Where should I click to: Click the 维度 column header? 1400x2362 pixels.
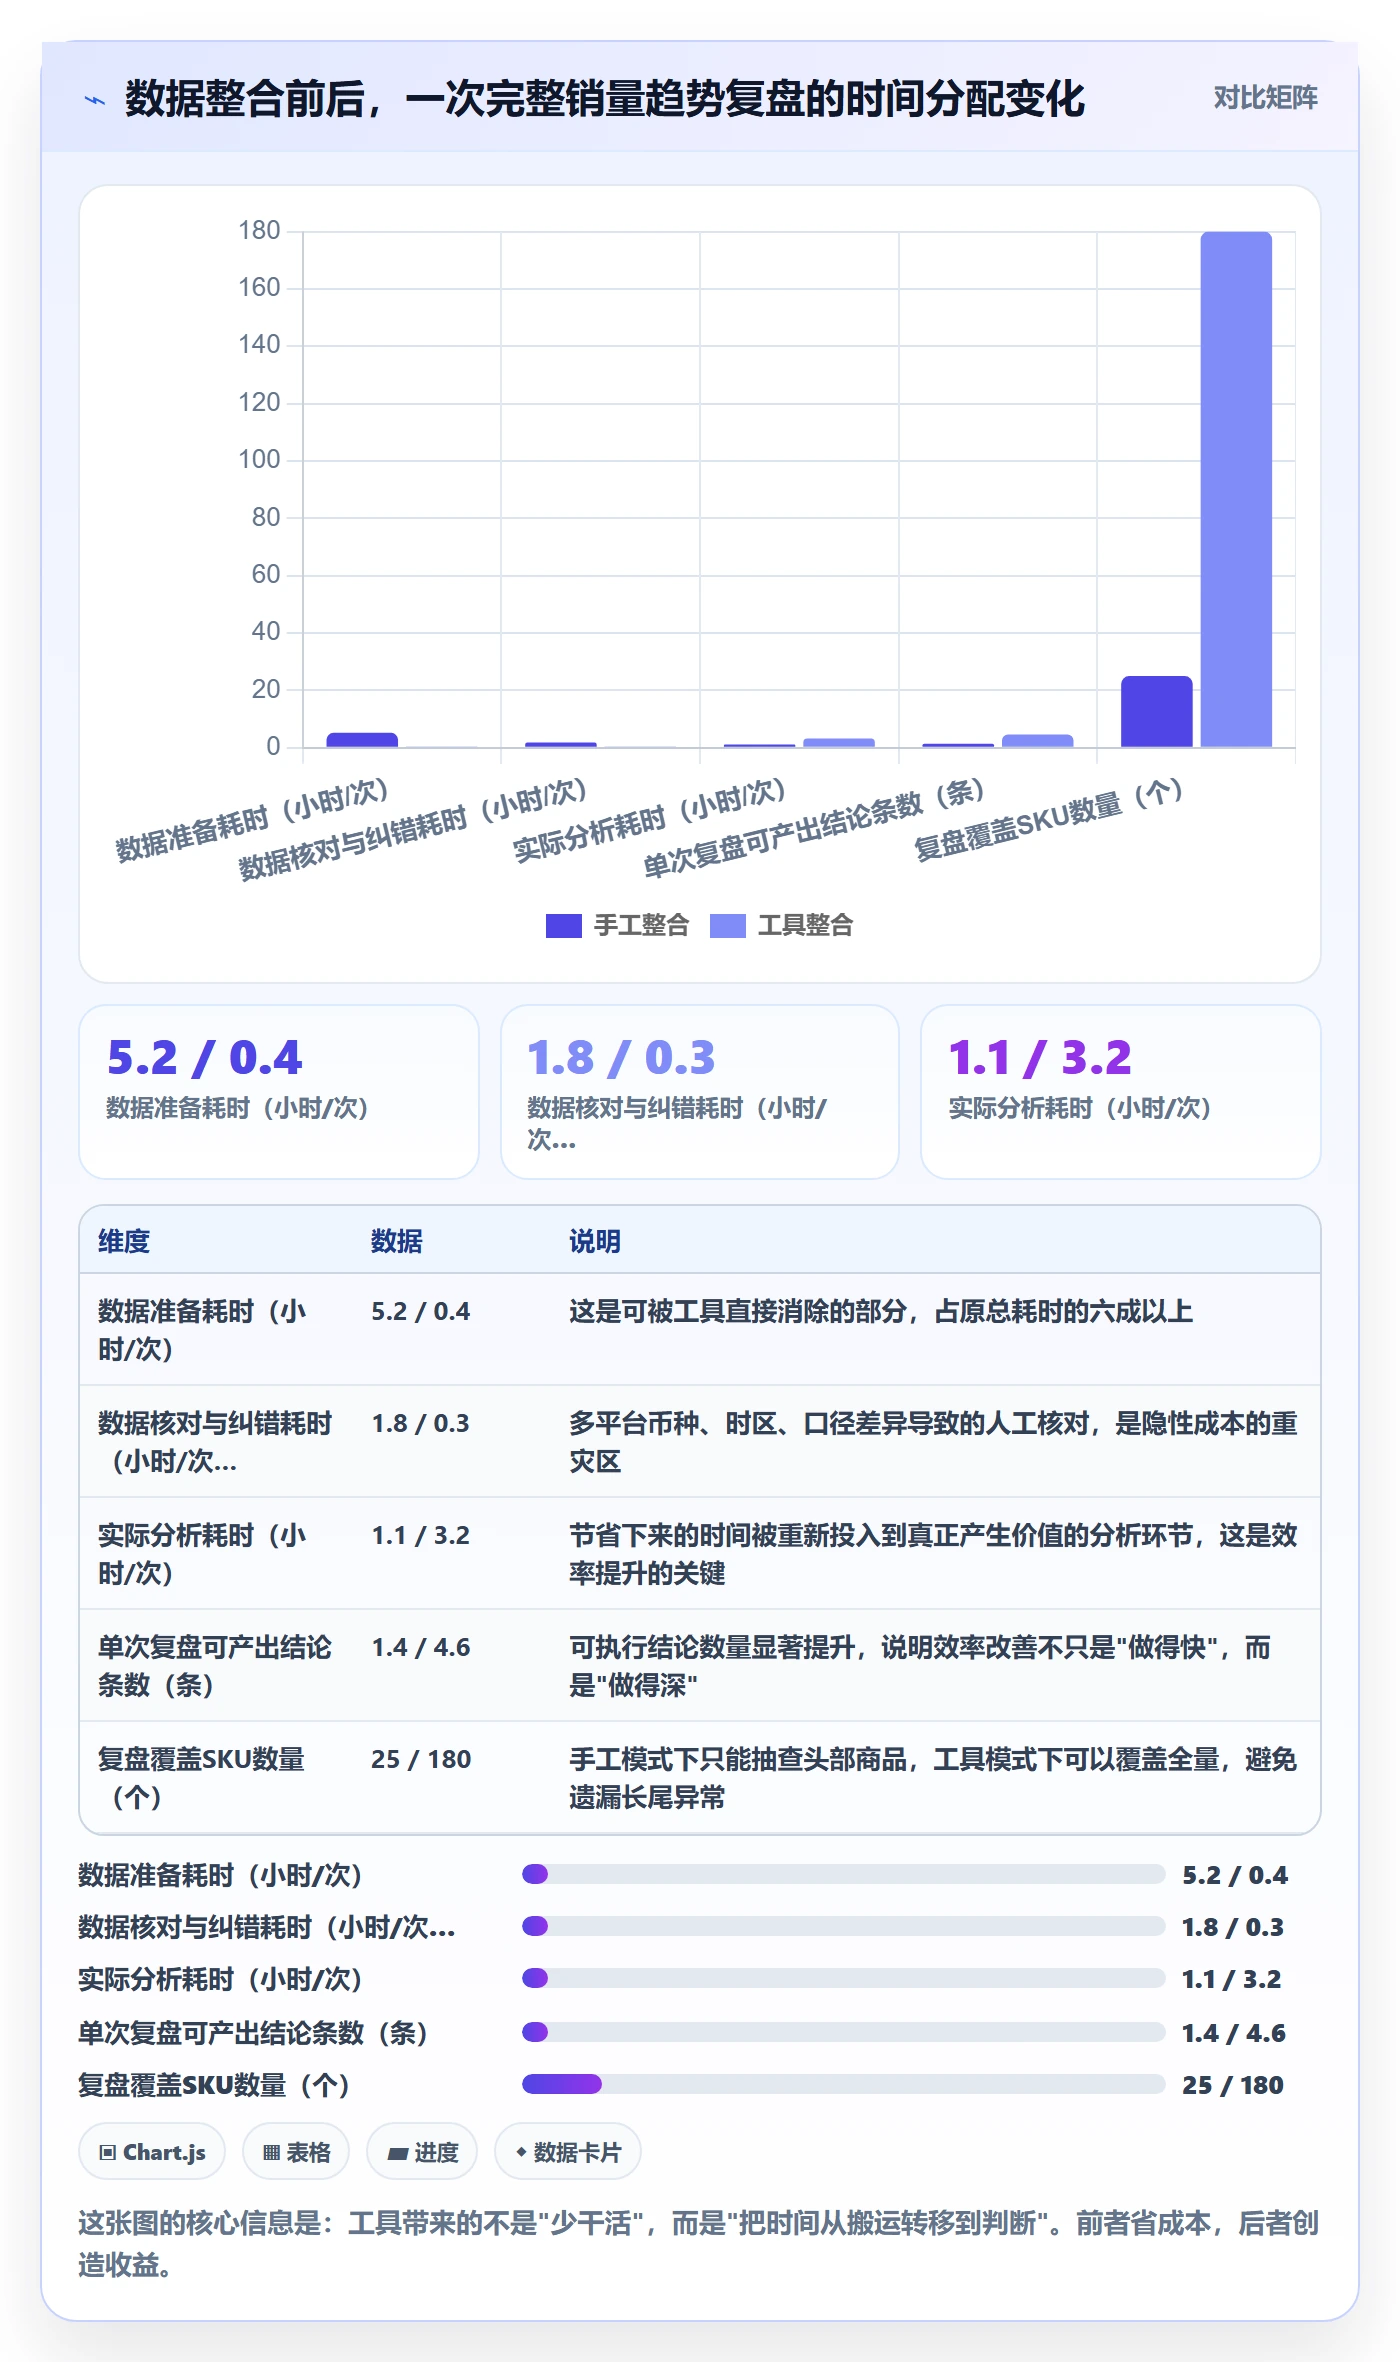pos(124,1241)
